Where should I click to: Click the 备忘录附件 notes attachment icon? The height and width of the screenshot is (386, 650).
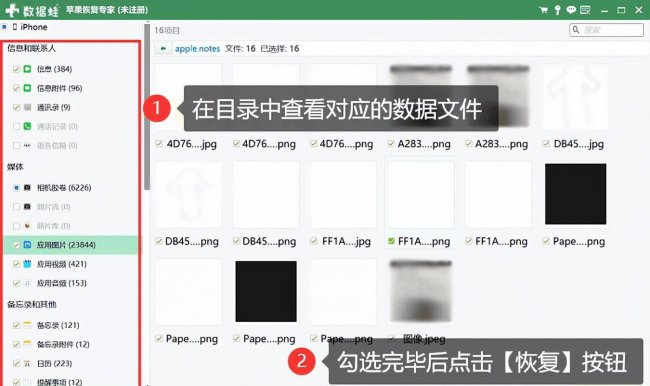tap(27, 344)
